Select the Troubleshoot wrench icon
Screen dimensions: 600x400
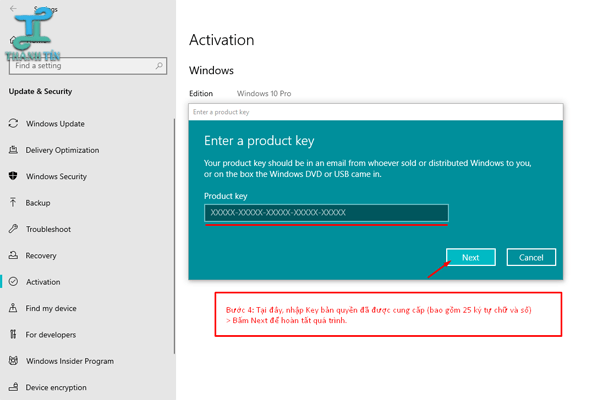[x=13, y=229]
